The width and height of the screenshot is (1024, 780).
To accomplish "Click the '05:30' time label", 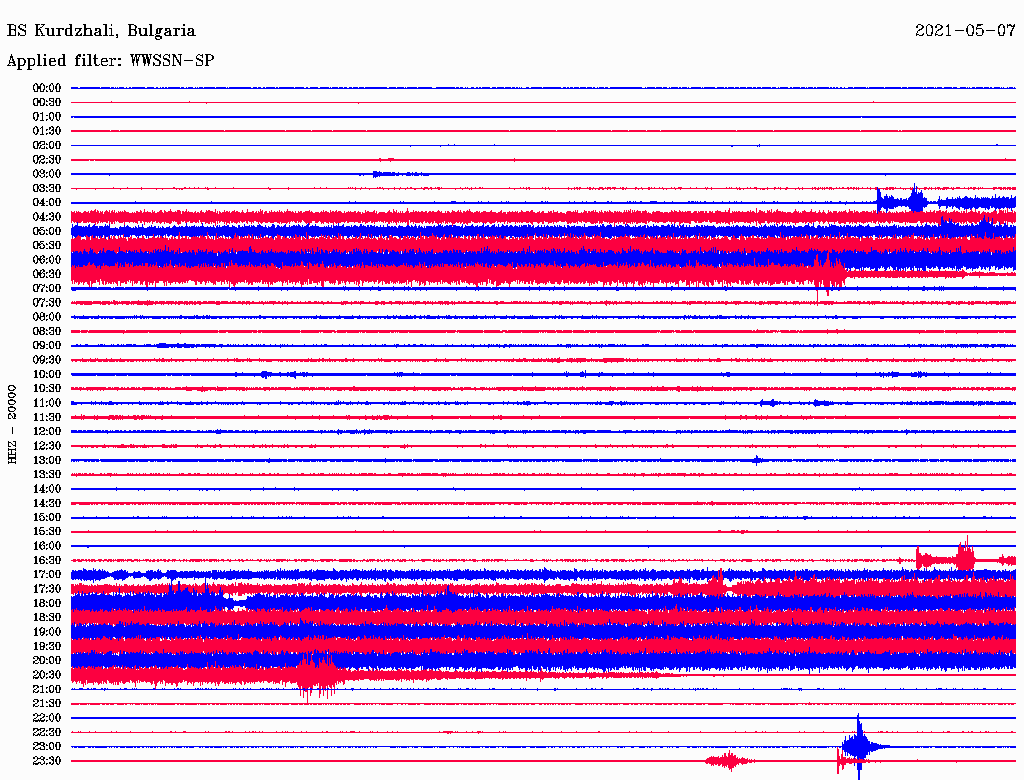I will point(47,245).
